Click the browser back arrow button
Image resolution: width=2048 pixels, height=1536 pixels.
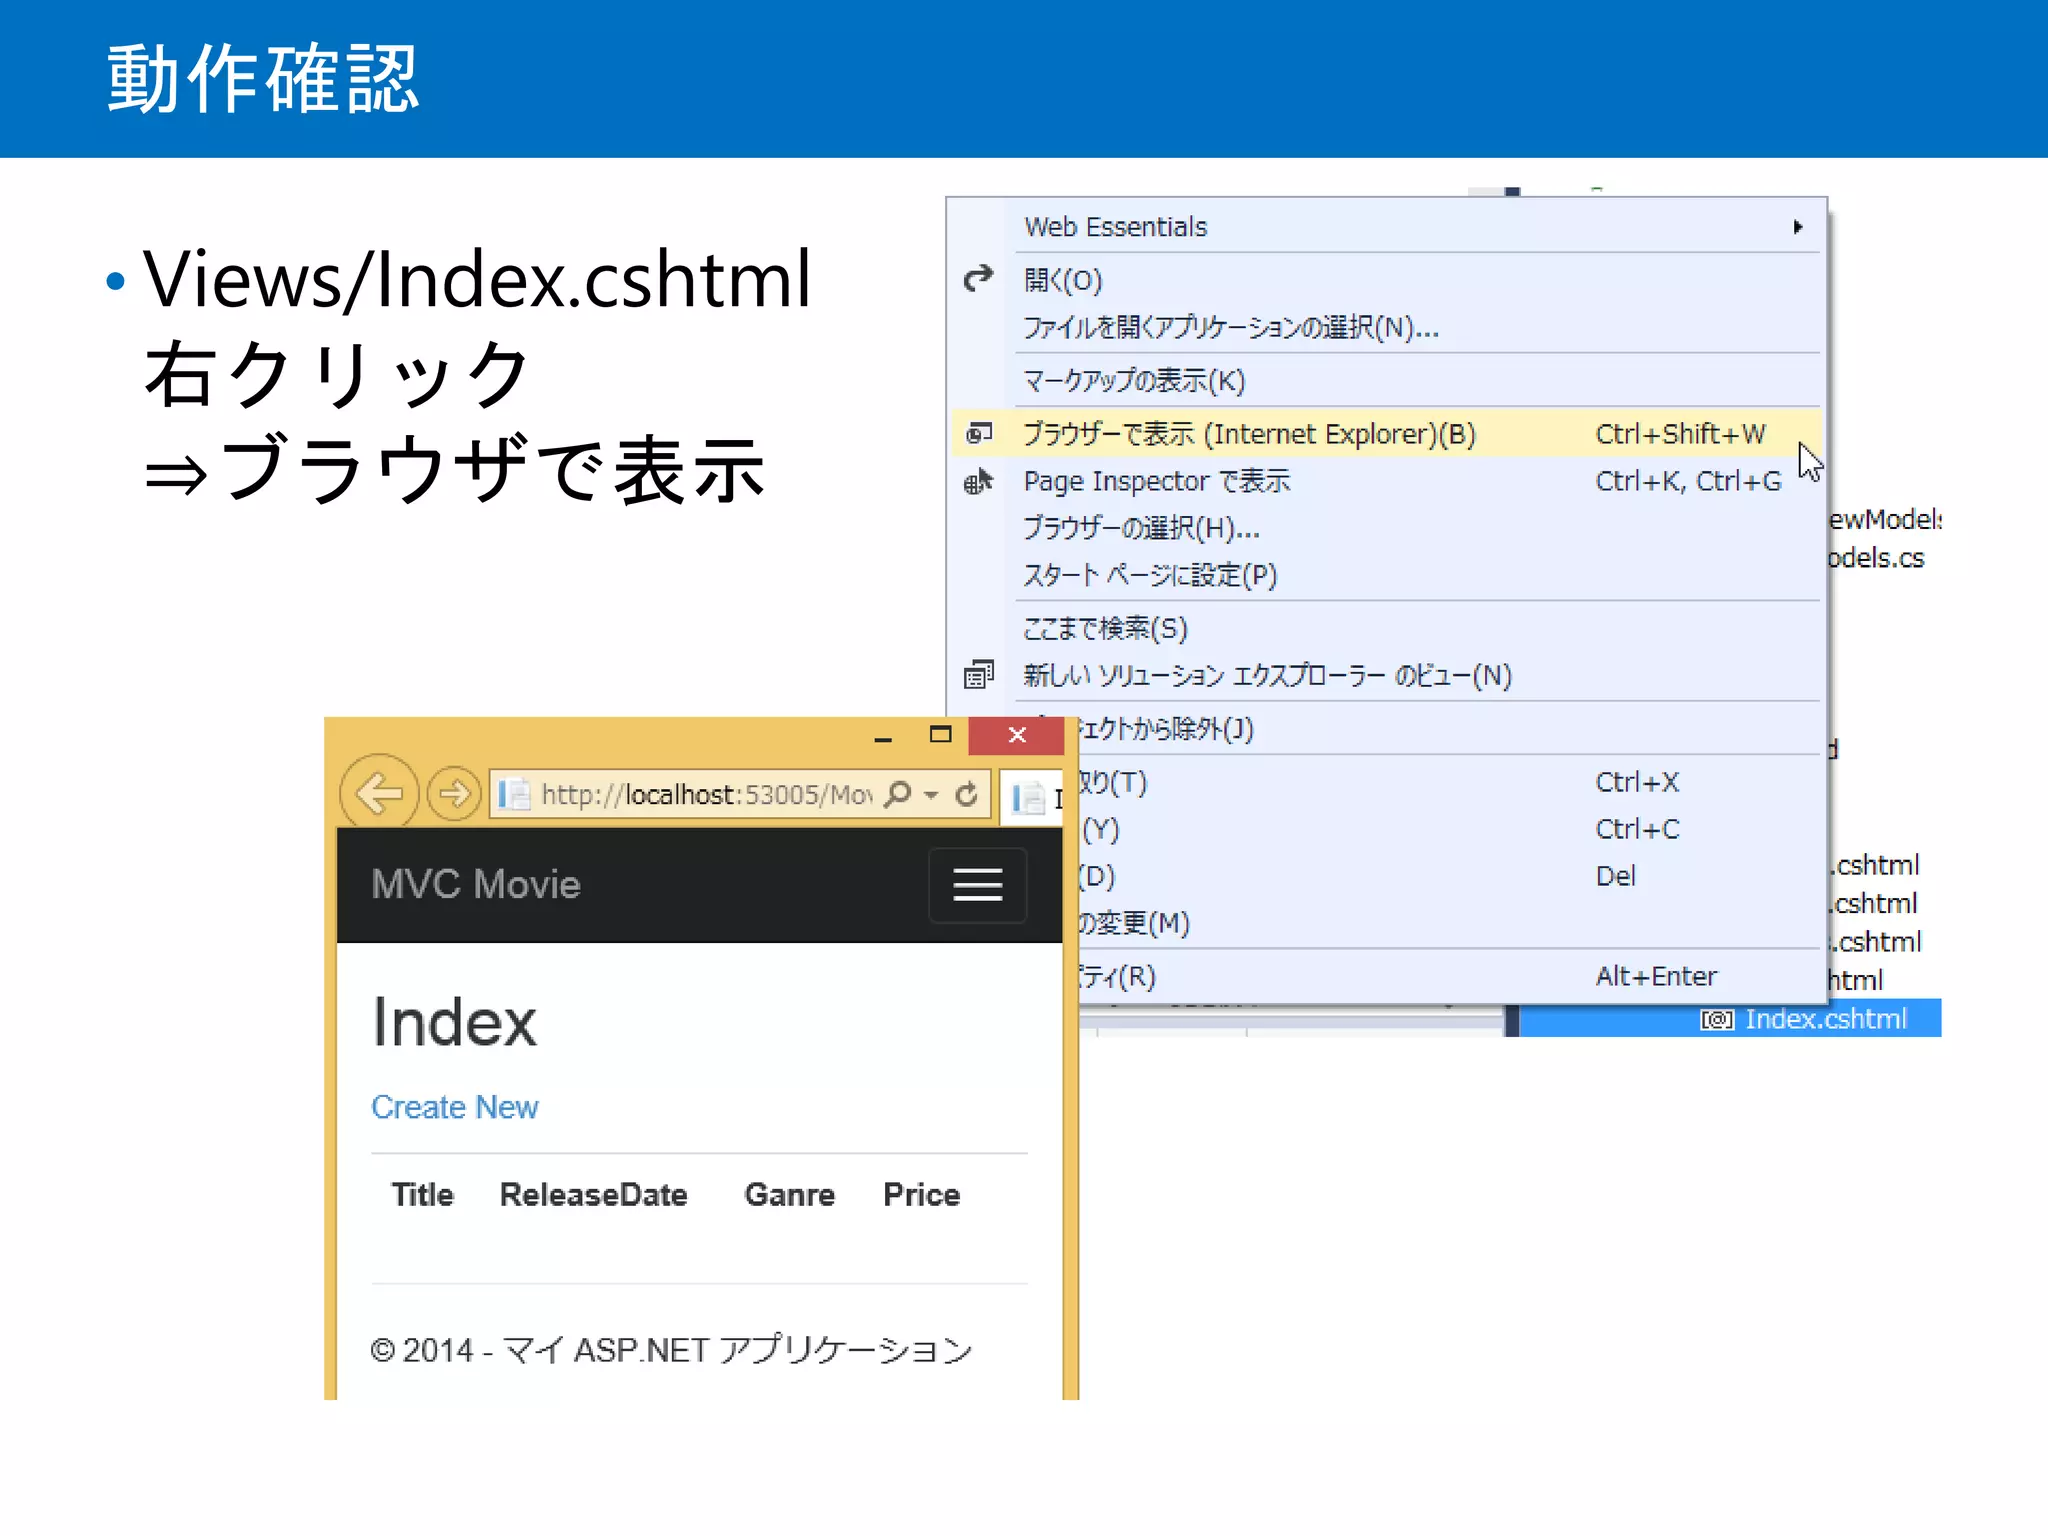pos(379,794)
